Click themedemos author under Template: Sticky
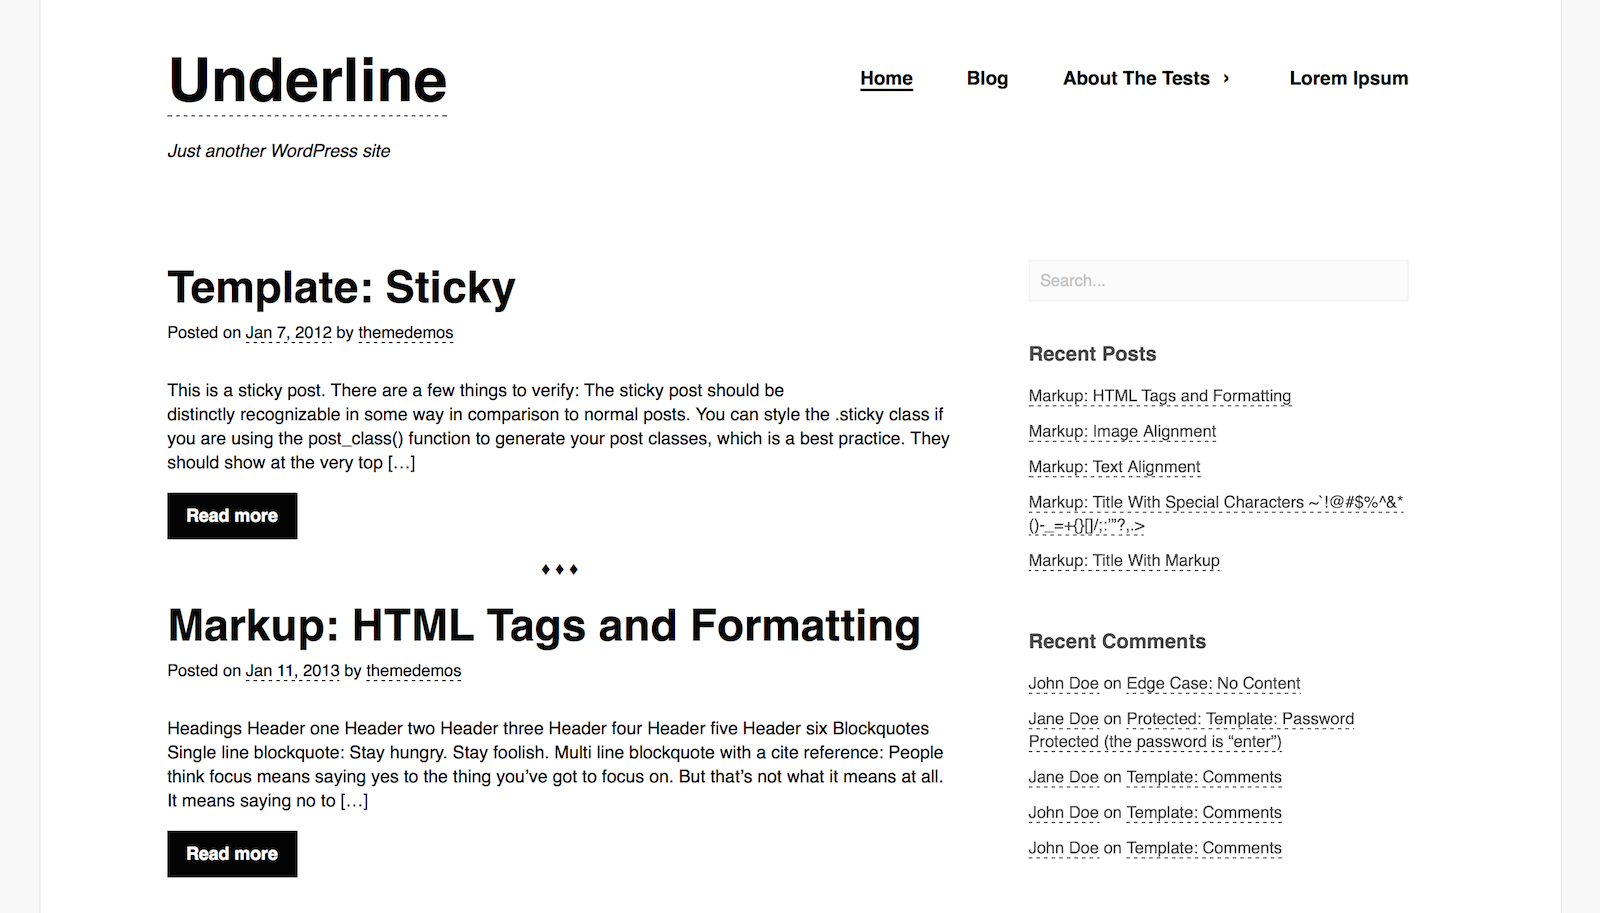Image resolution: width=1600 pixels, height=913 pixels. 405,333
